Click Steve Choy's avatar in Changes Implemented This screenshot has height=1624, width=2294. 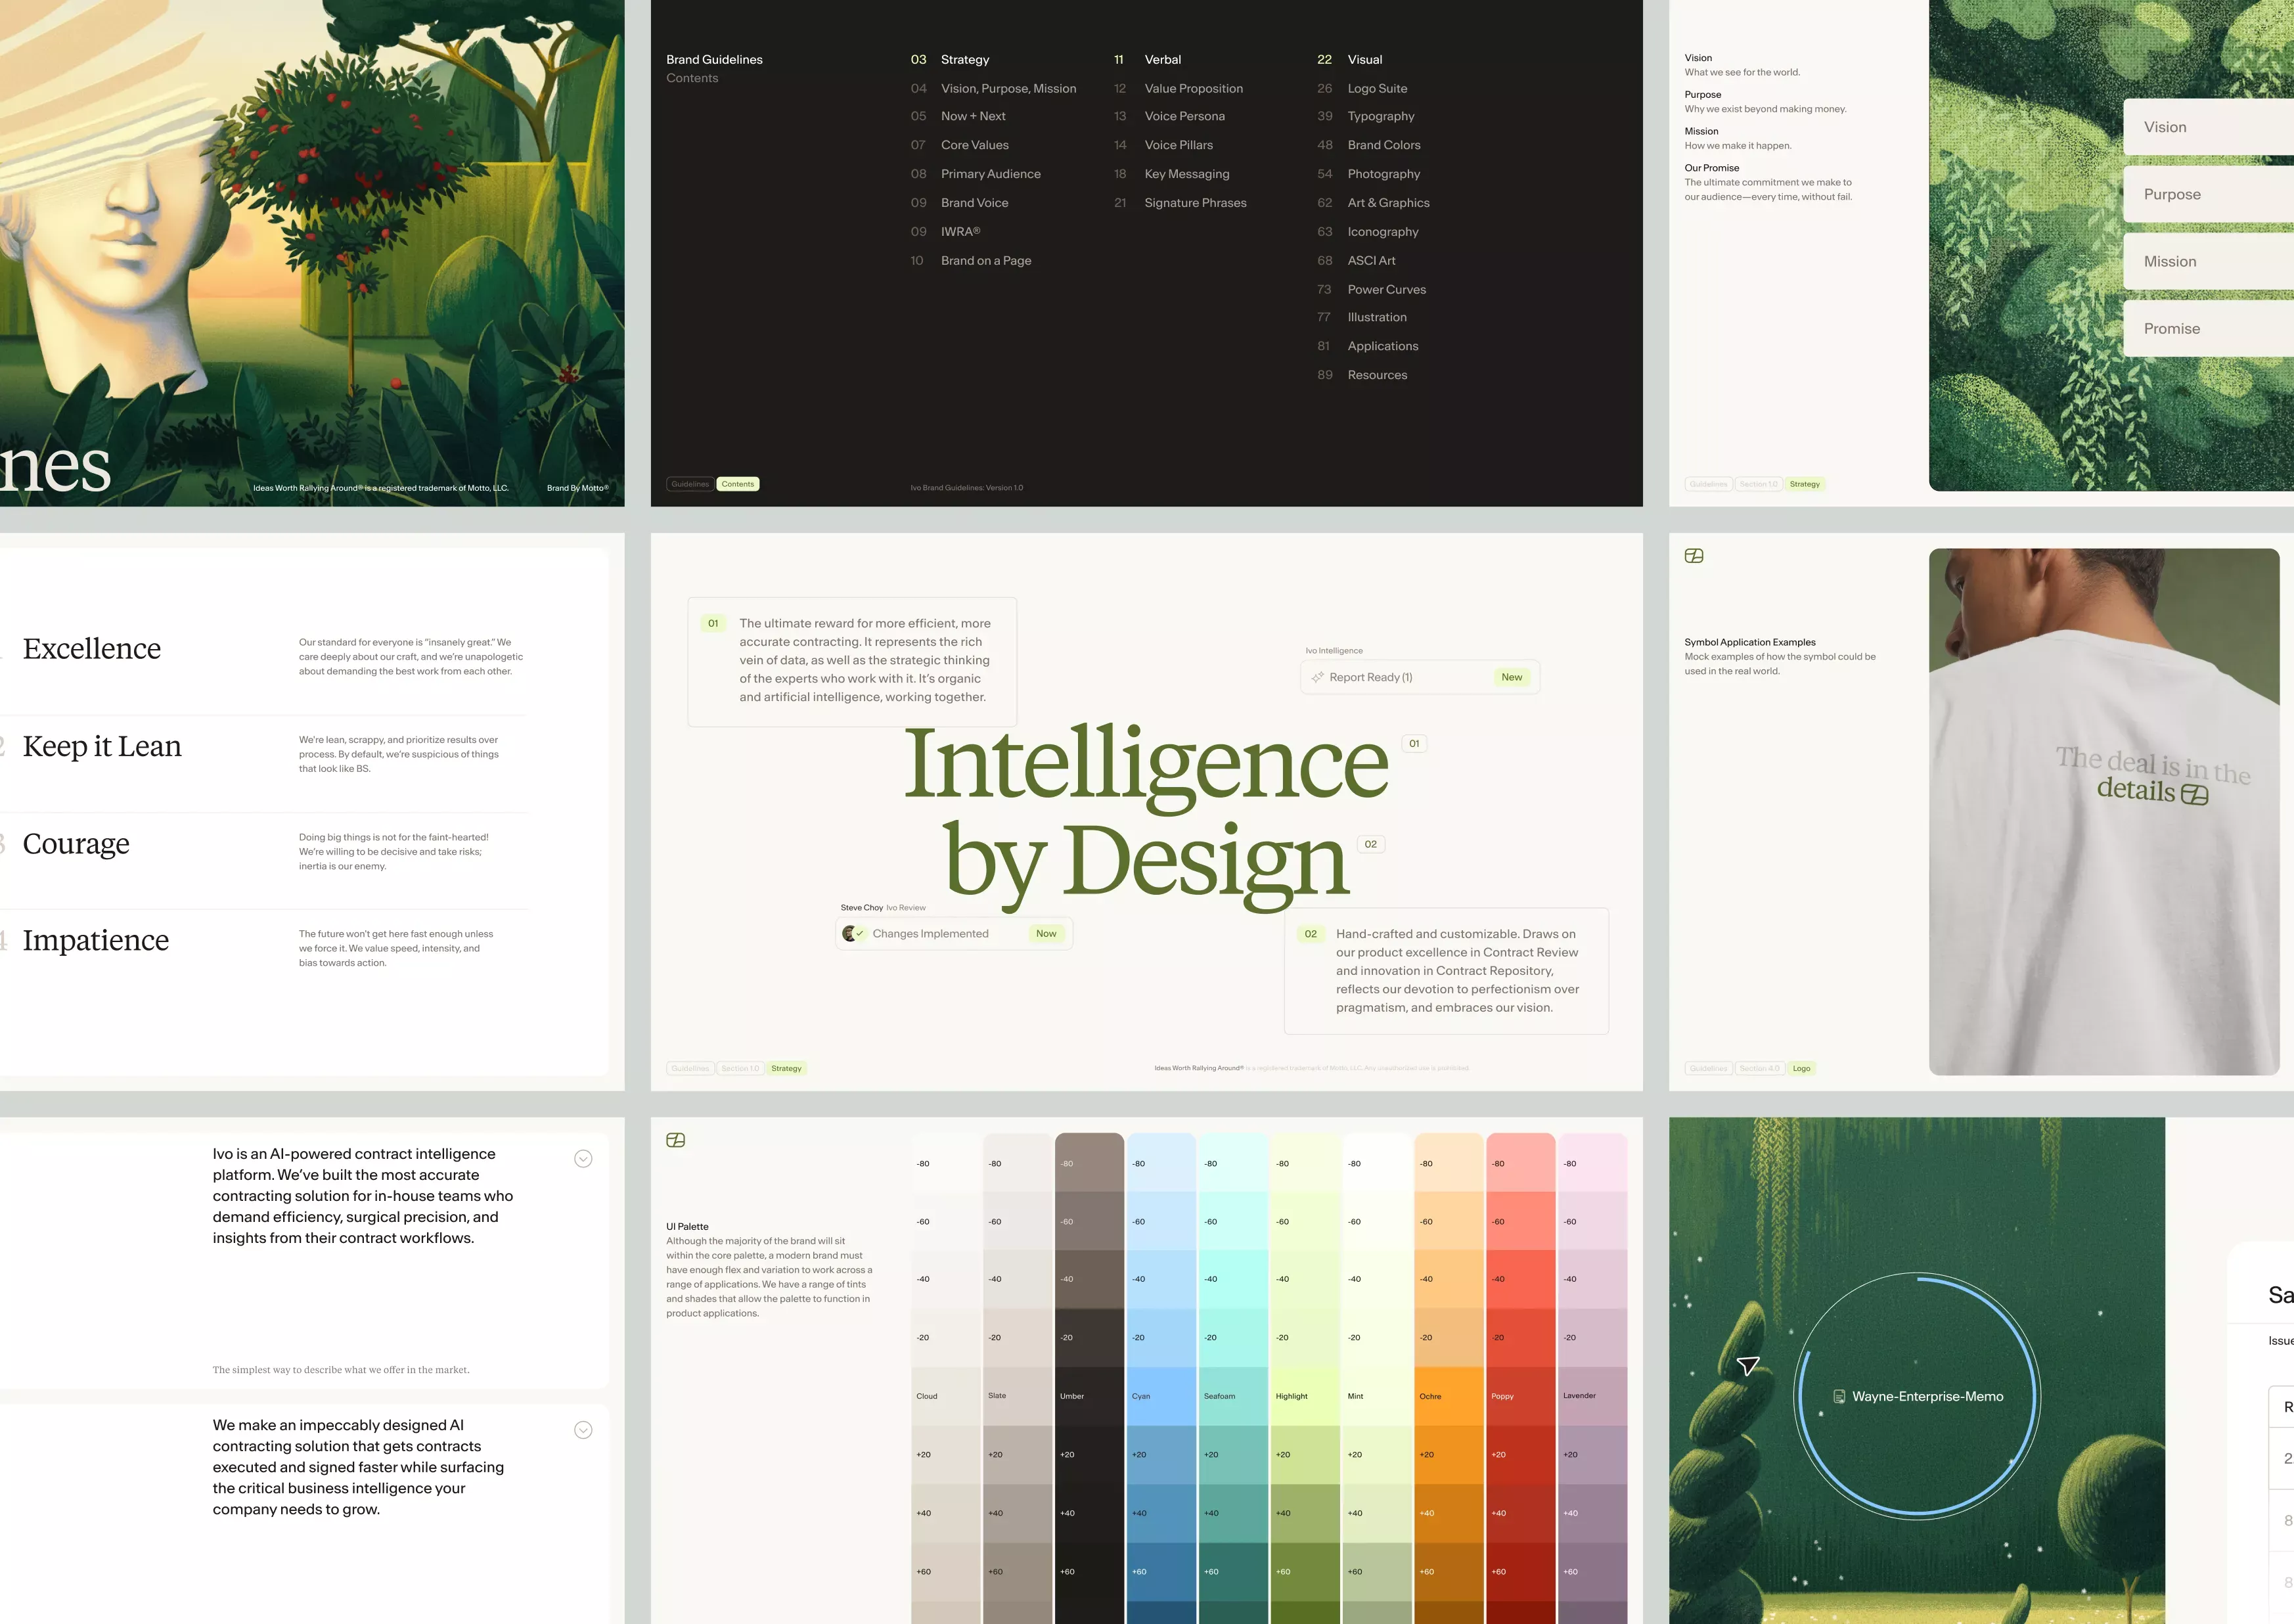pos(849,933)
